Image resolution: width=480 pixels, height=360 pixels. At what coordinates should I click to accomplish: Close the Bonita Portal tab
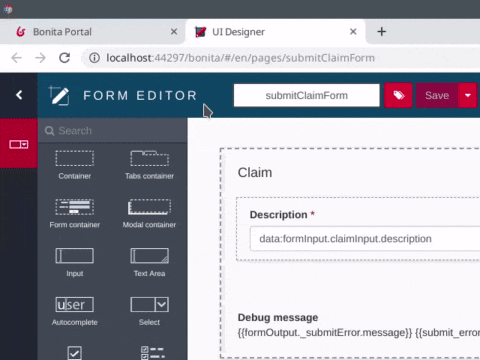pos(174,32)
